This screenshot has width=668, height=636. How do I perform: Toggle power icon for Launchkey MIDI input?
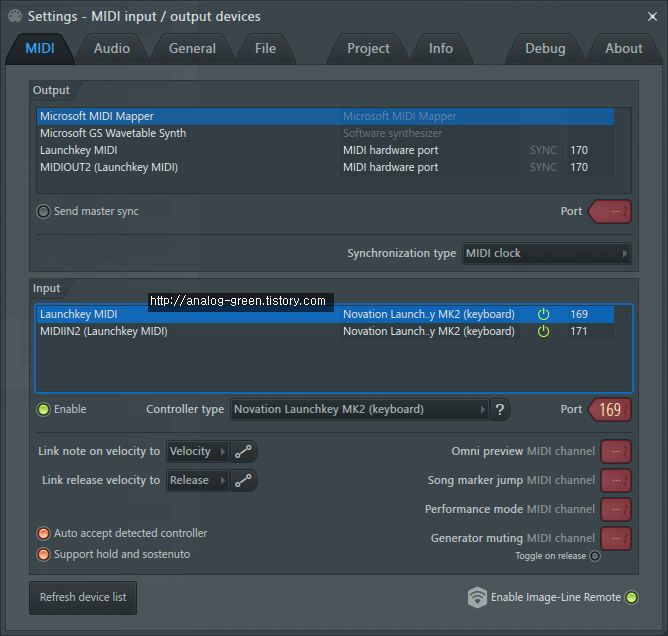coord(543,314)
